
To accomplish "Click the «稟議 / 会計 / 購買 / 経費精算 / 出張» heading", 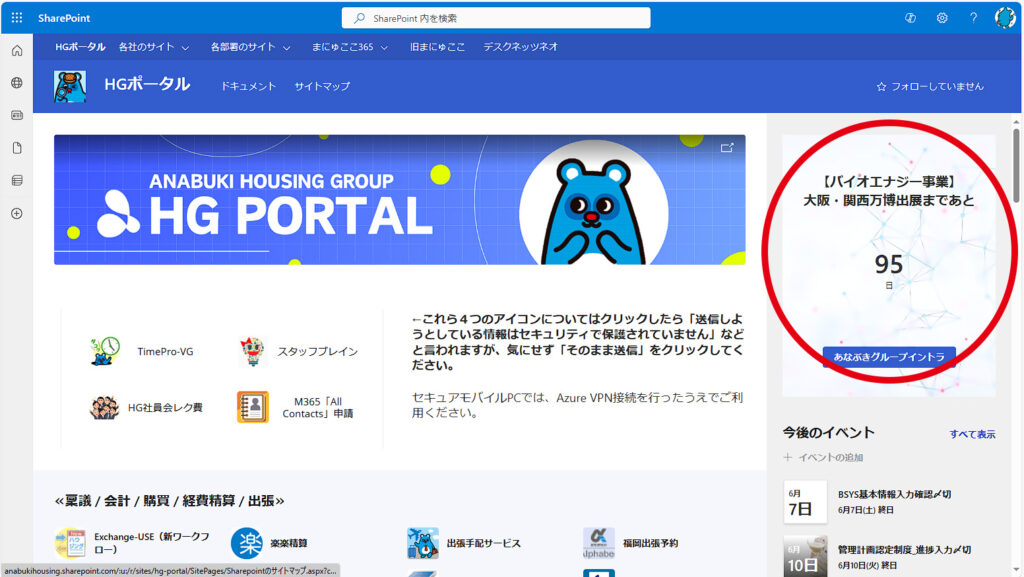I will [170, 501].
